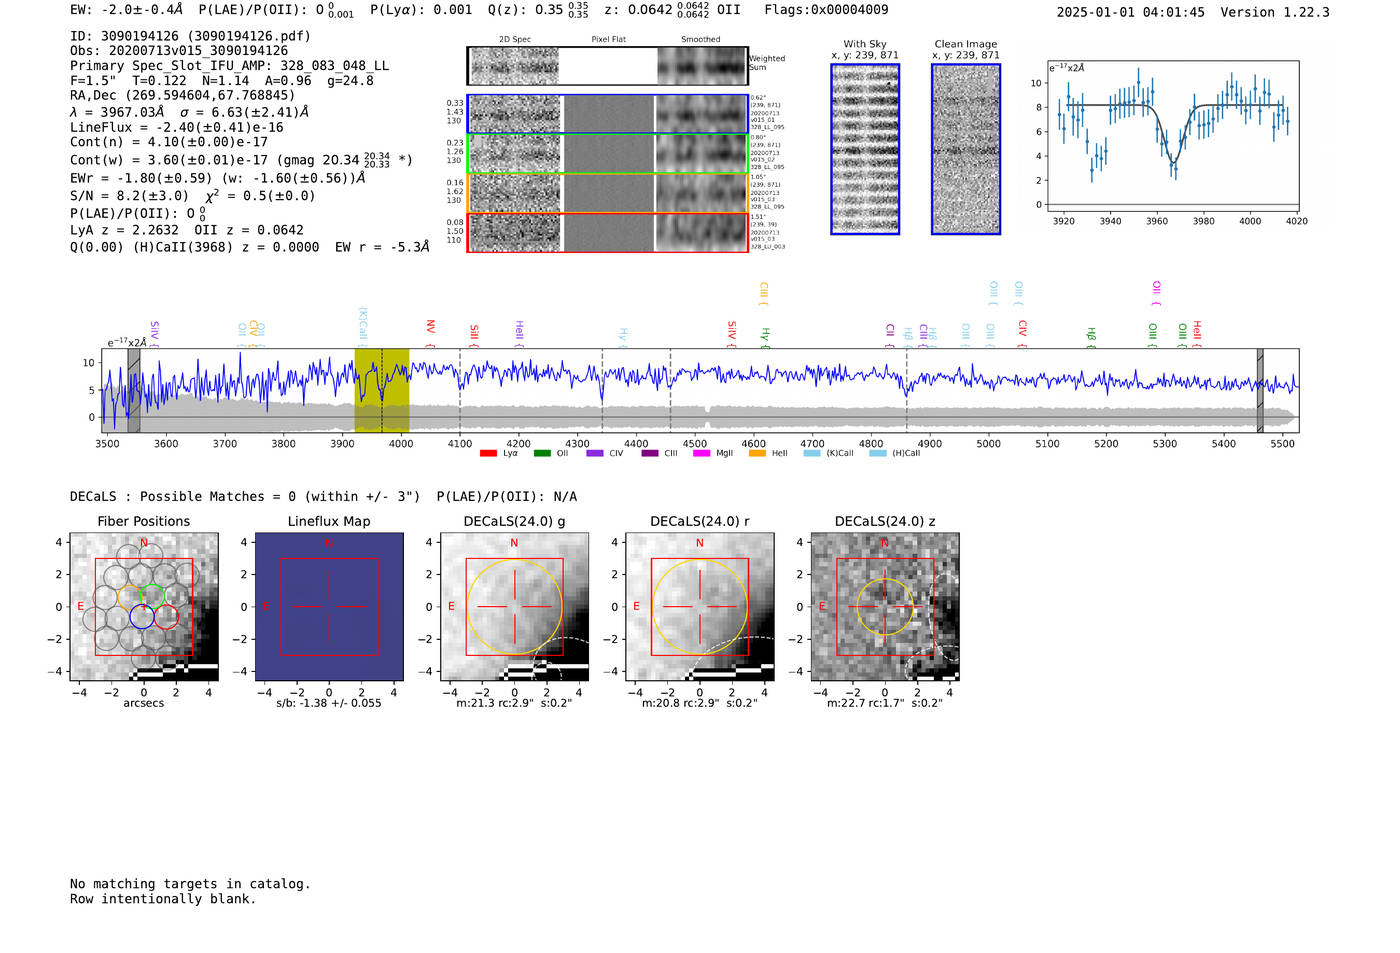The height and width of the screenshot is (953, 1400).
Task: Open the DECaLS(24.0) z image
Action: (x=885, y=607)
